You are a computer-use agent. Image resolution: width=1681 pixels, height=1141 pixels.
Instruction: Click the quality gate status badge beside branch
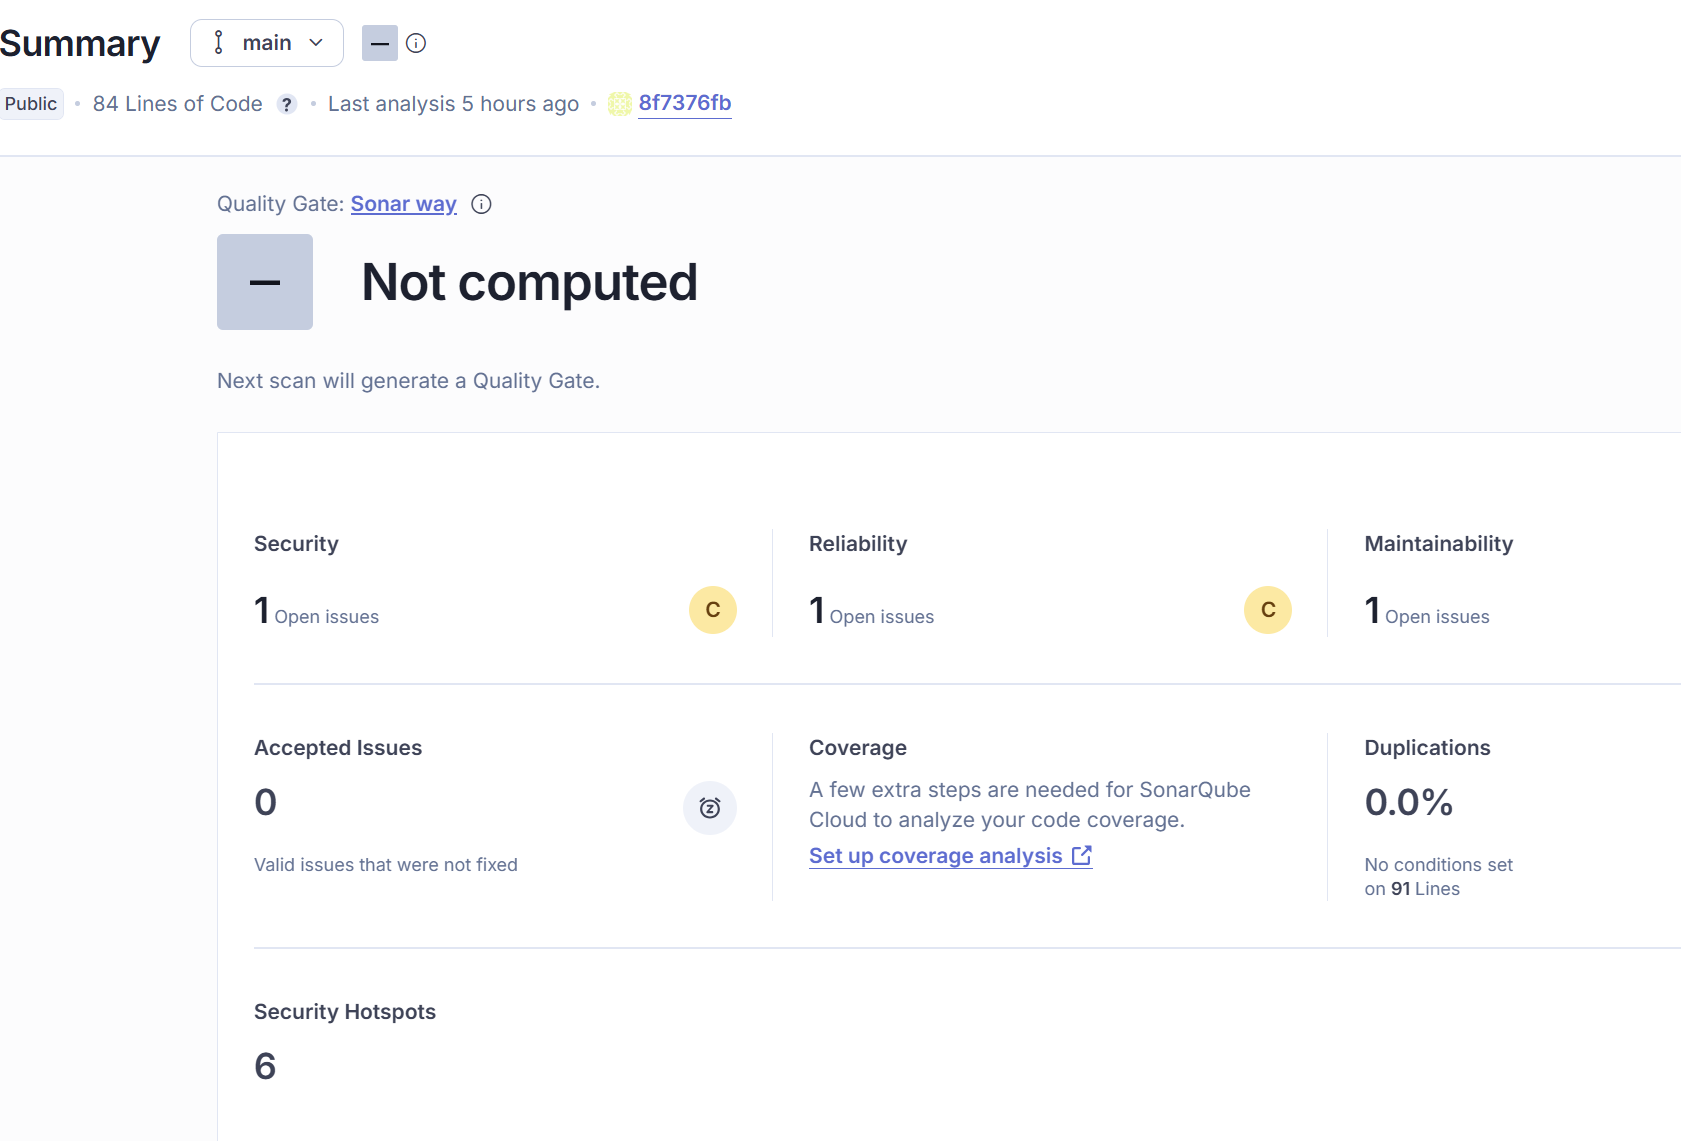(379, 43)
